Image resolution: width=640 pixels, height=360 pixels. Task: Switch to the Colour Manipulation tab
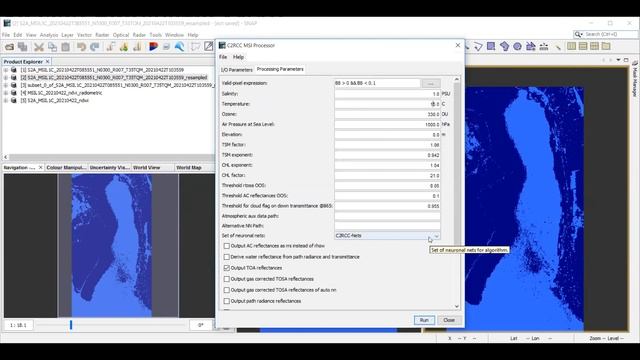pos(66,168)
